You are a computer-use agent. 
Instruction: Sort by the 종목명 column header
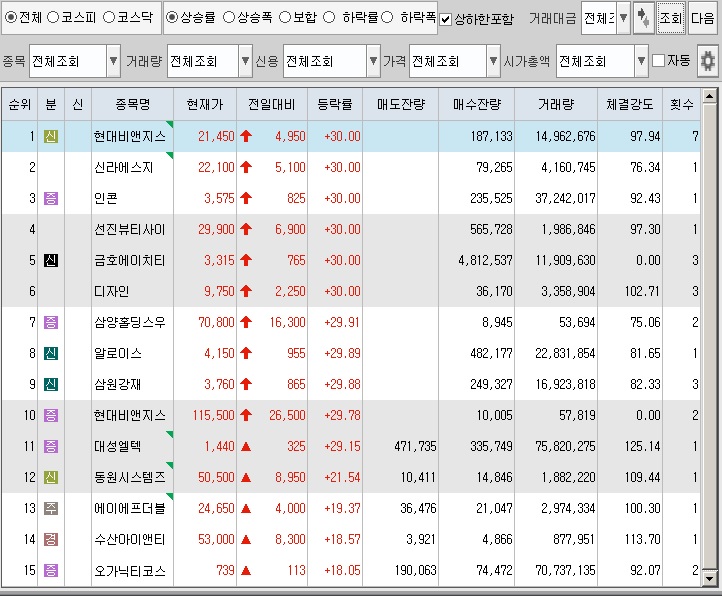click(133, 104)
